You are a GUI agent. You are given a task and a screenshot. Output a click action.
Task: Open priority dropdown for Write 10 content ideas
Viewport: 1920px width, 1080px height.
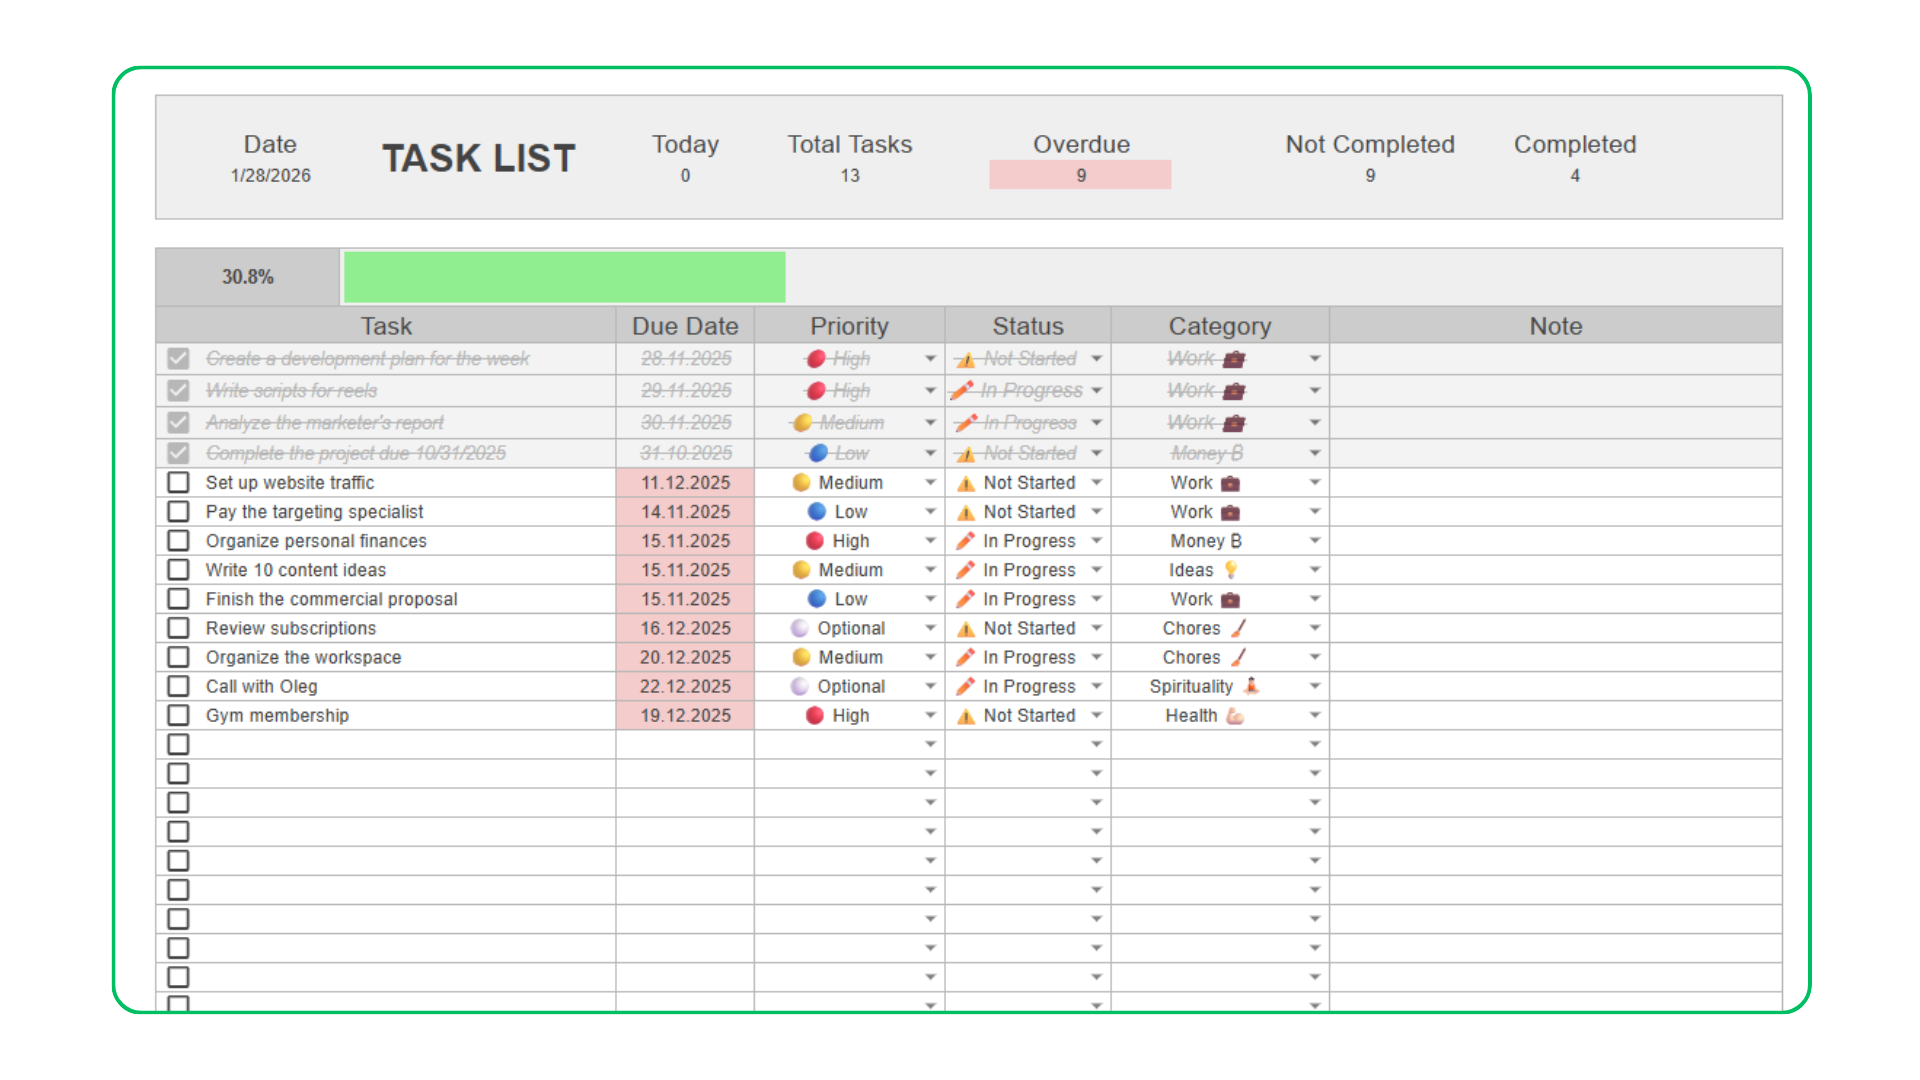pyautogui.click(x=930, y=570)
